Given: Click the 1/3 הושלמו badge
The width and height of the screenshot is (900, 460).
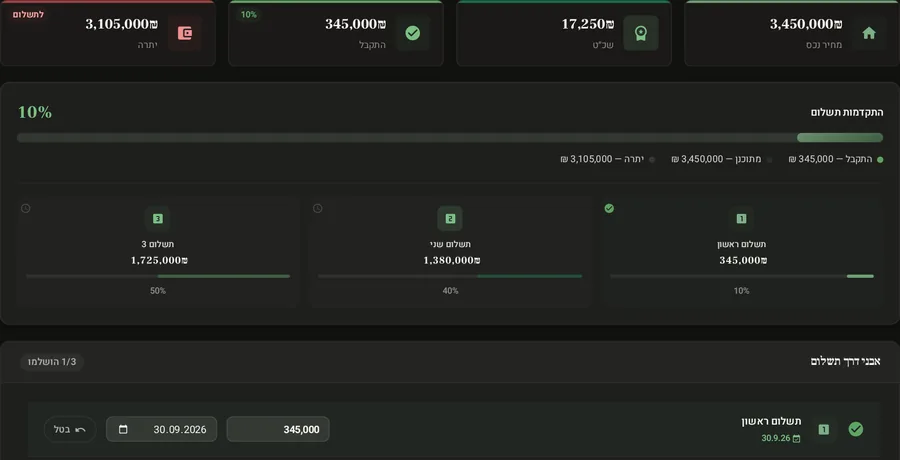Looking at the screenshot, I should pyautogui.click(x=52, y=362).
